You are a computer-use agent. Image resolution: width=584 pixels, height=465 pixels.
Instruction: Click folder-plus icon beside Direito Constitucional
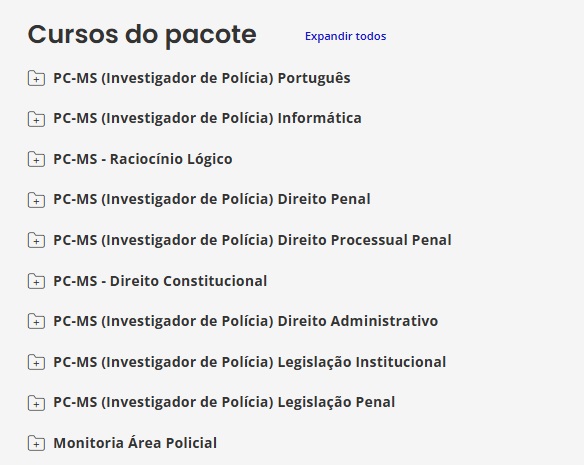pos(36,281)
